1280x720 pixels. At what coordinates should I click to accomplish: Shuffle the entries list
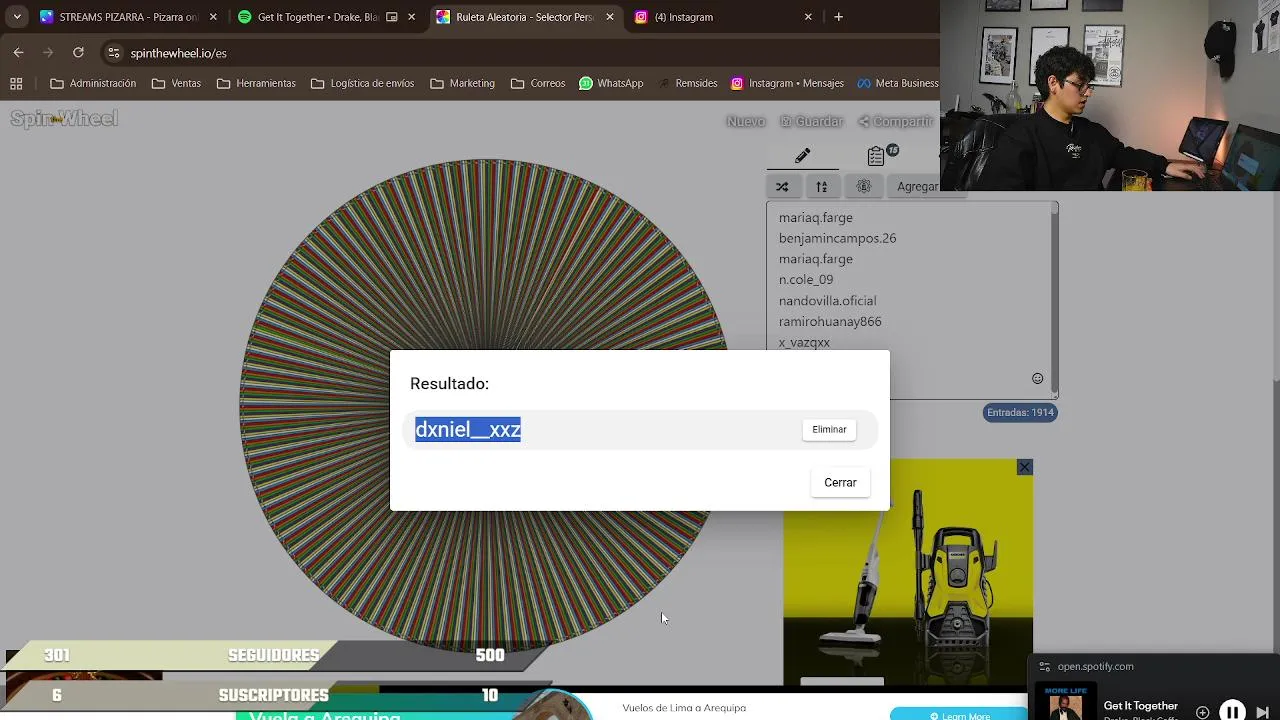click(782, 186)
